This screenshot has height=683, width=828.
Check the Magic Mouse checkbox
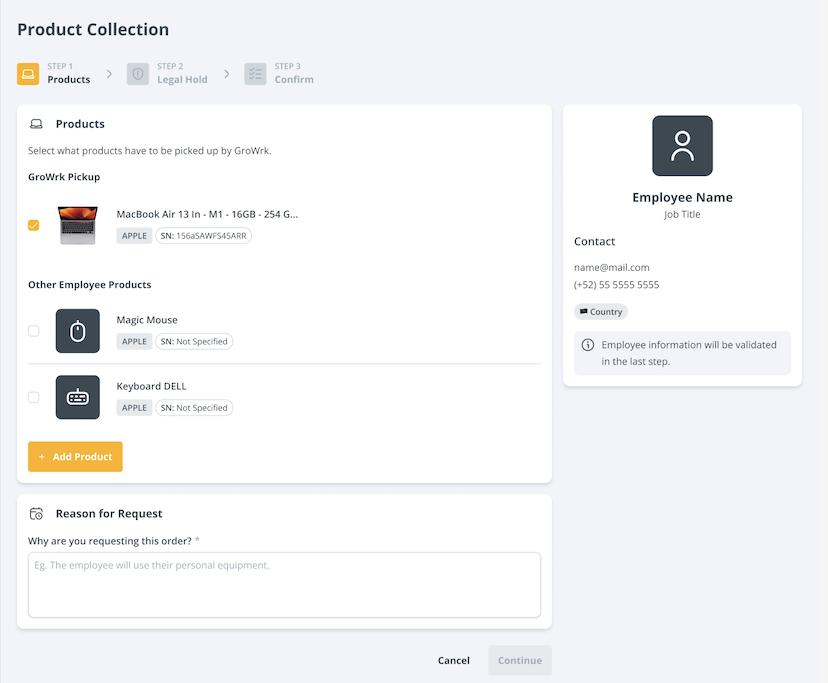pyautogui.click(x=34, y=331)
